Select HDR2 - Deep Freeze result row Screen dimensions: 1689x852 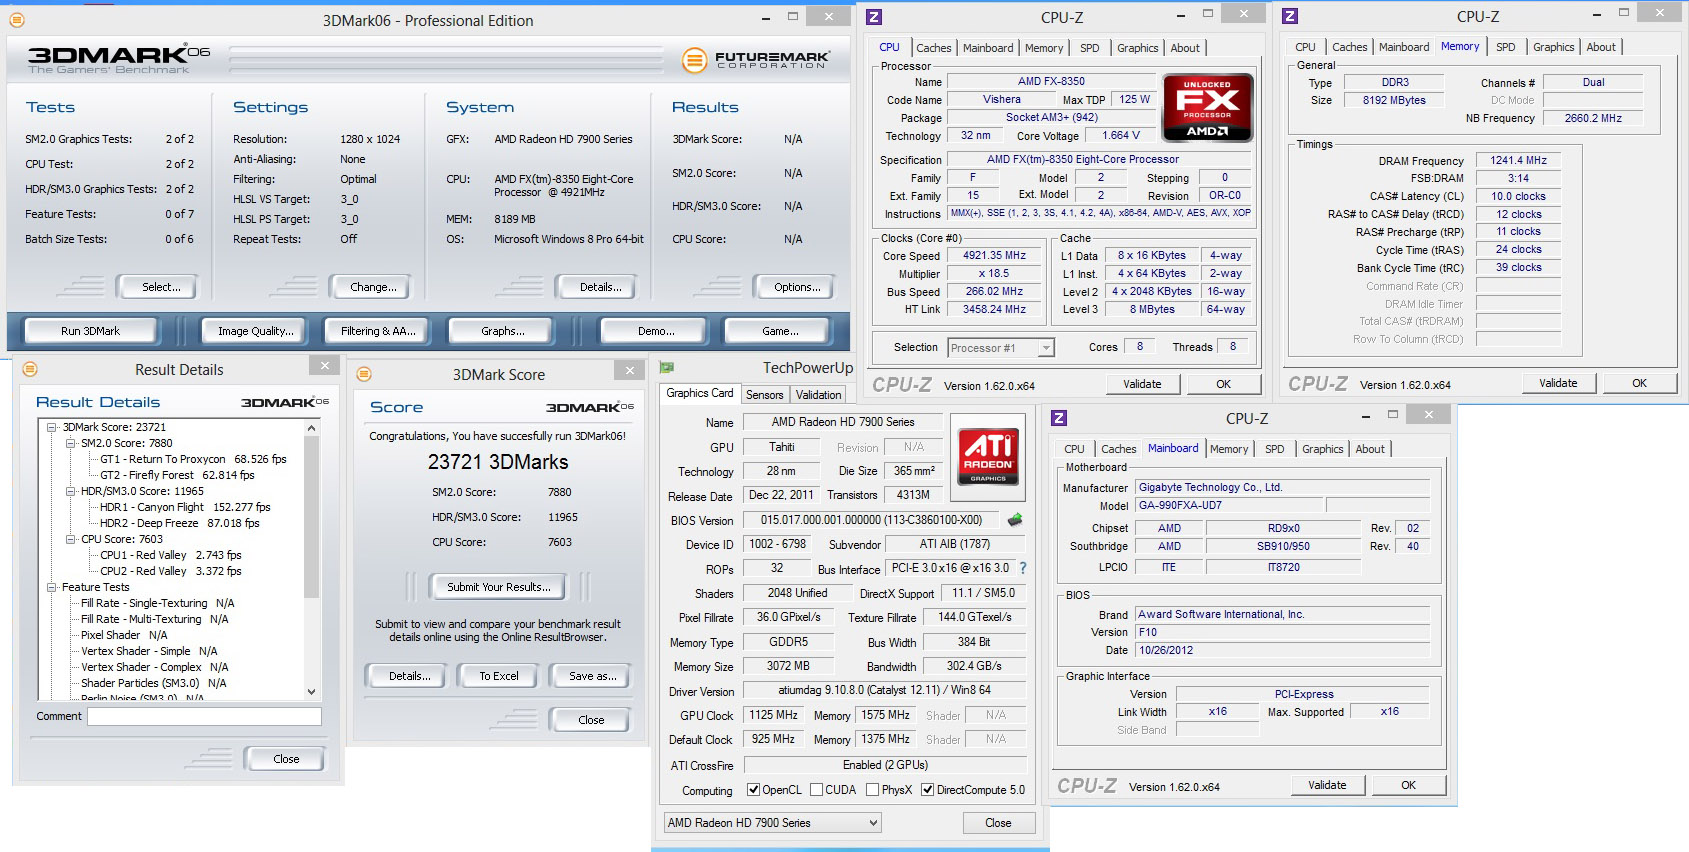click(x=179, y=523)
